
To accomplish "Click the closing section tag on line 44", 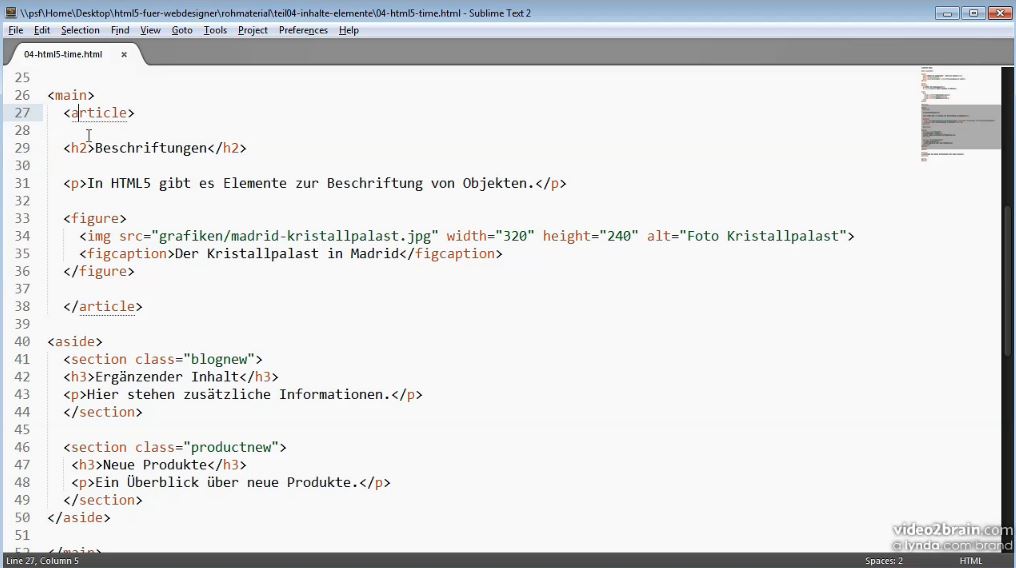I will [103, 412].
